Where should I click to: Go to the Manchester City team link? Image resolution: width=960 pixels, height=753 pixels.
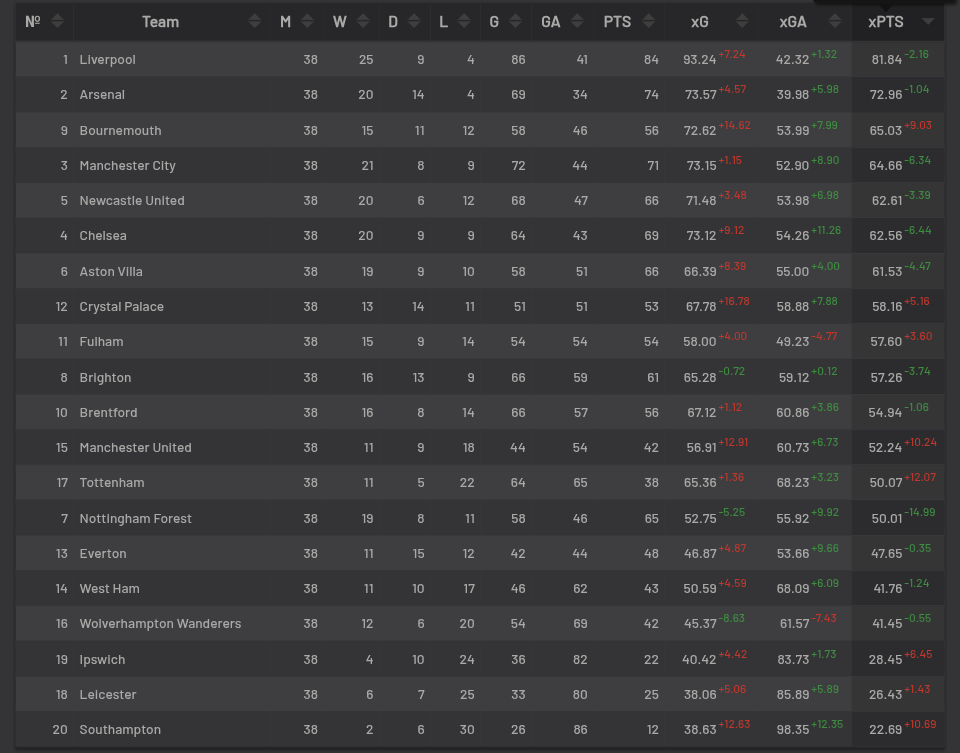click(127, 166)
